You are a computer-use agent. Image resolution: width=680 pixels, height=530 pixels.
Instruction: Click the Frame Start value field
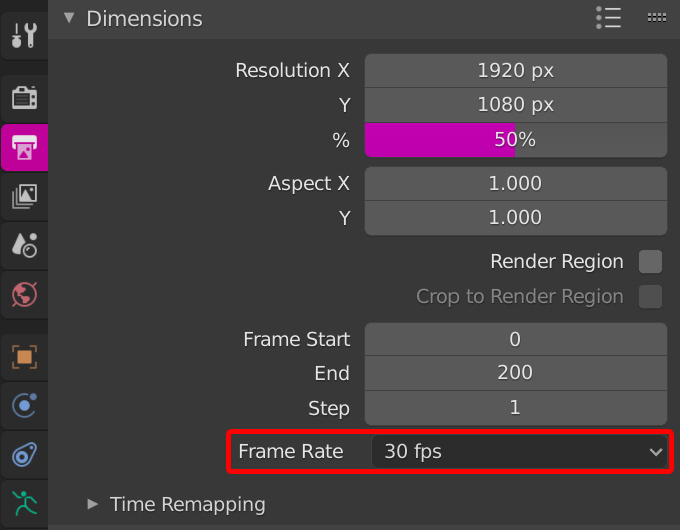point(515,339)
